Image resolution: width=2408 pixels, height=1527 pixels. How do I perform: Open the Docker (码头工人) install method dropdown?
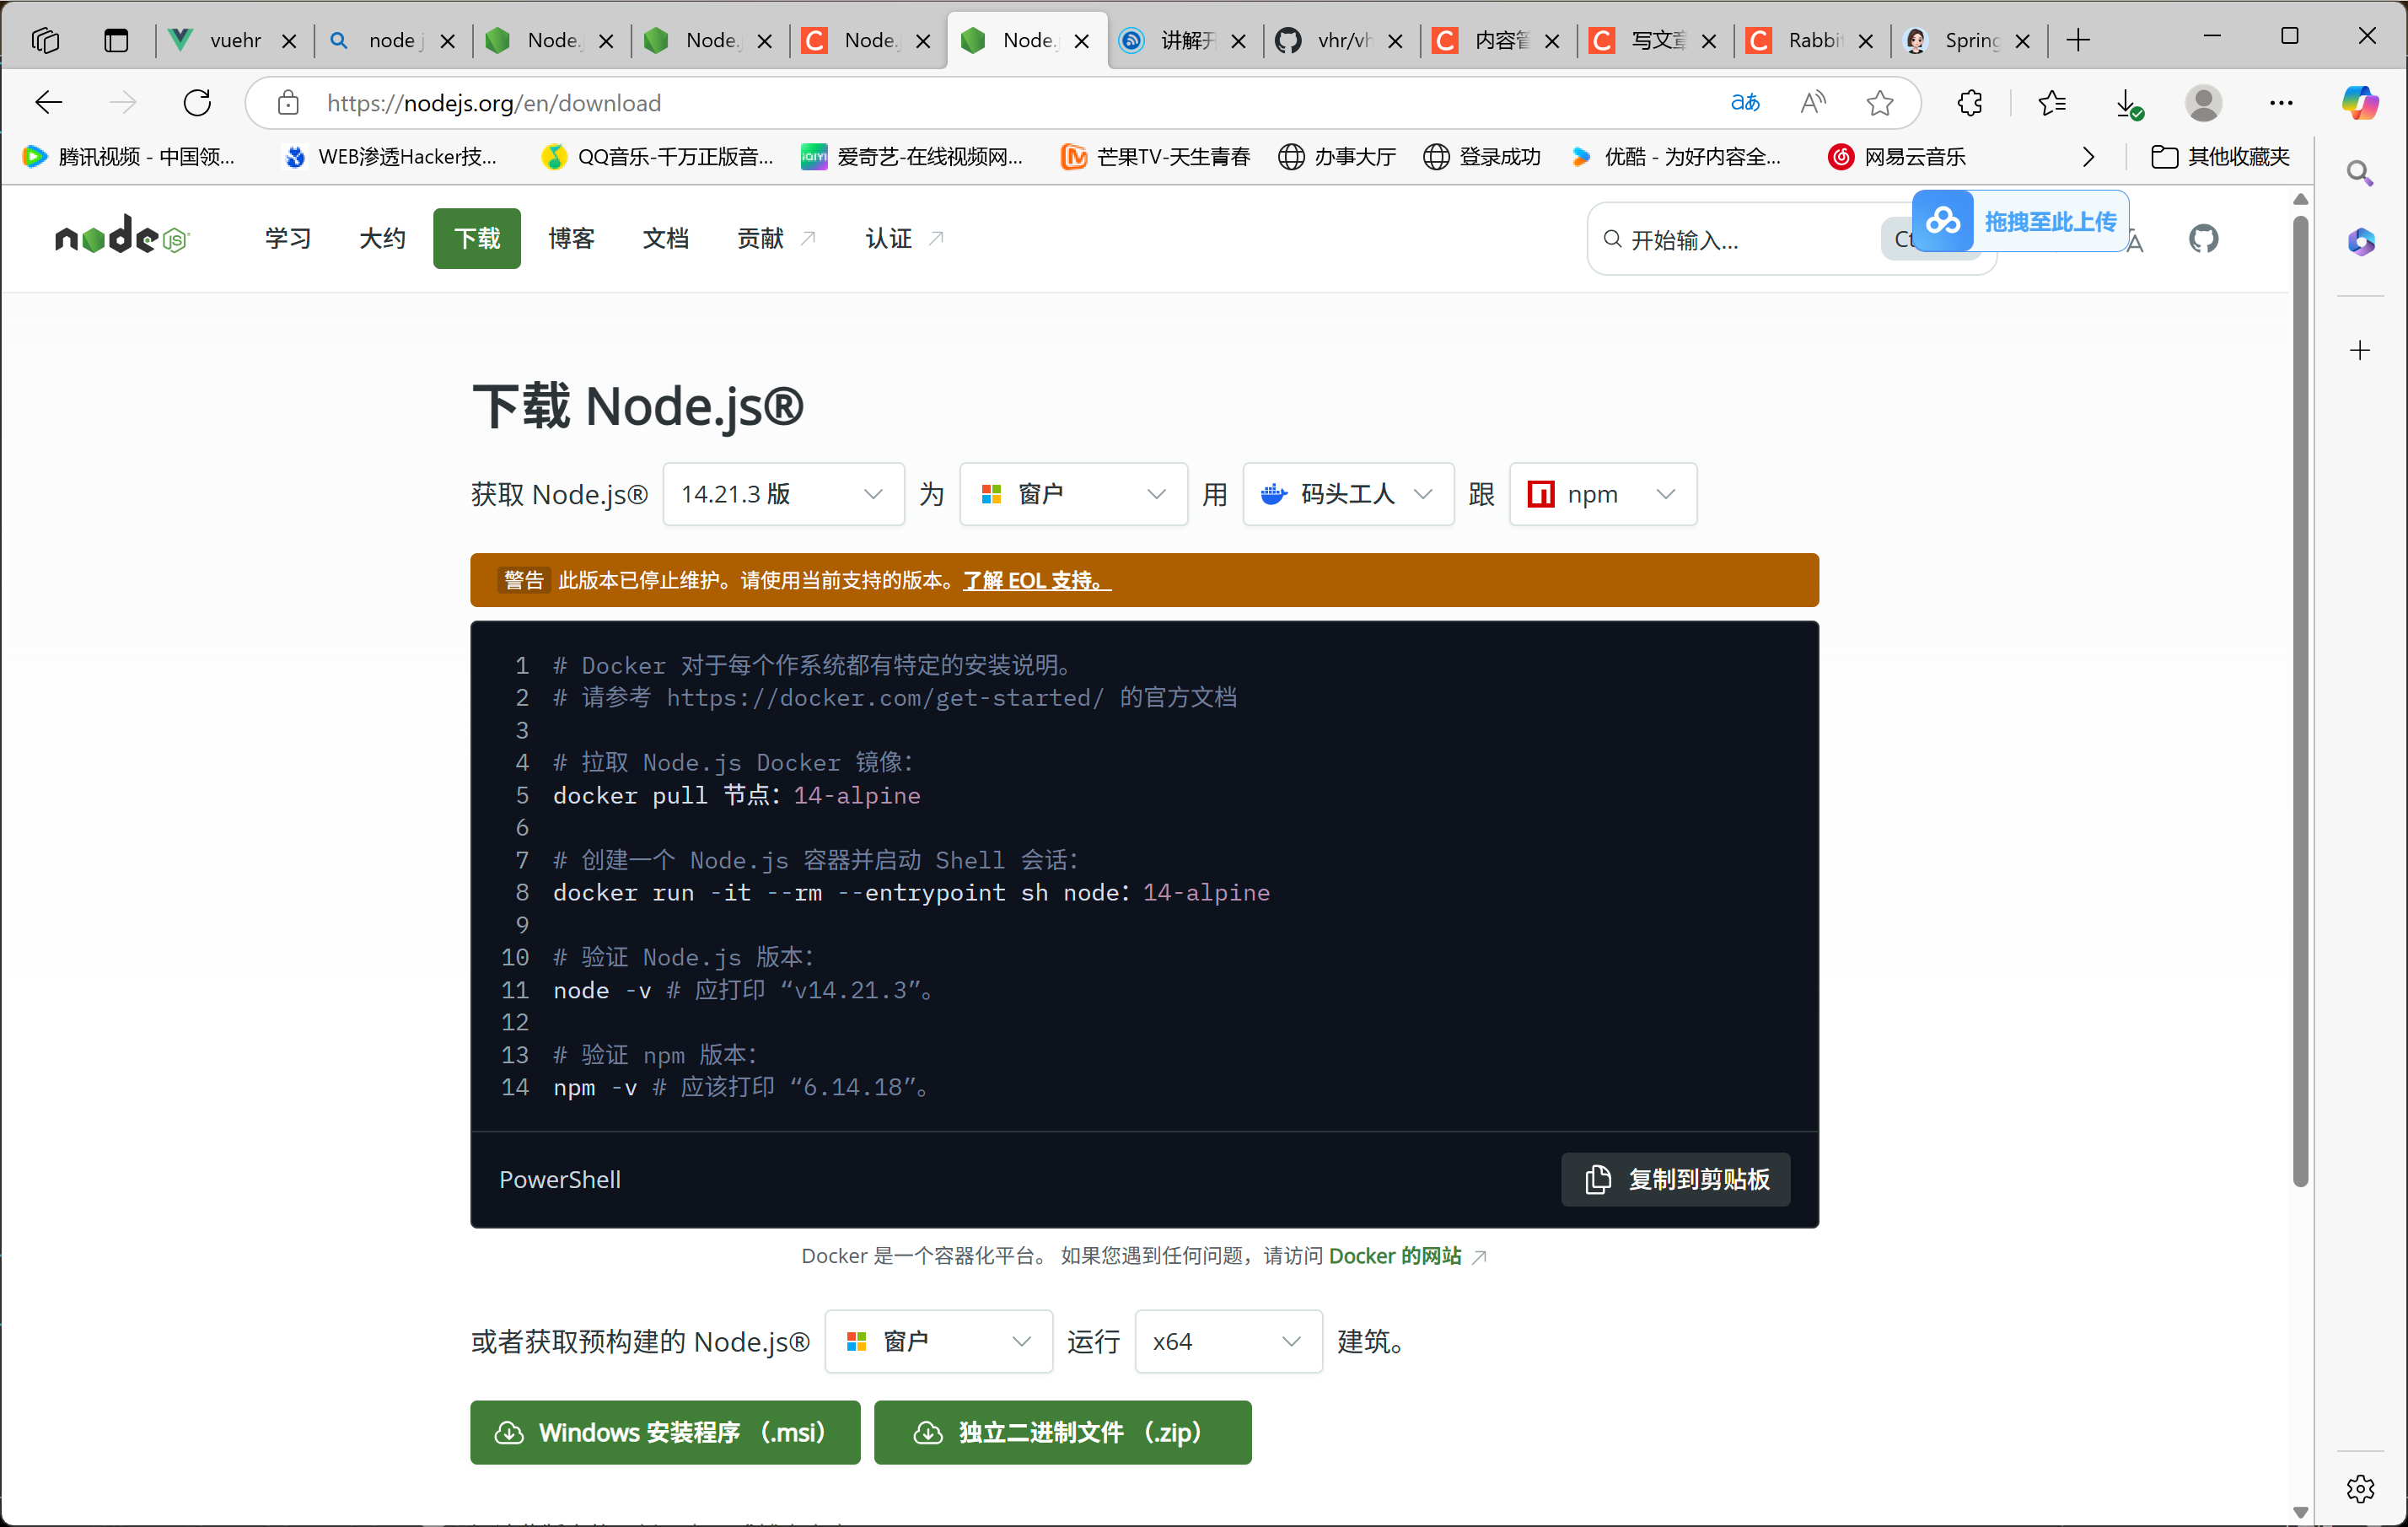1347,494
